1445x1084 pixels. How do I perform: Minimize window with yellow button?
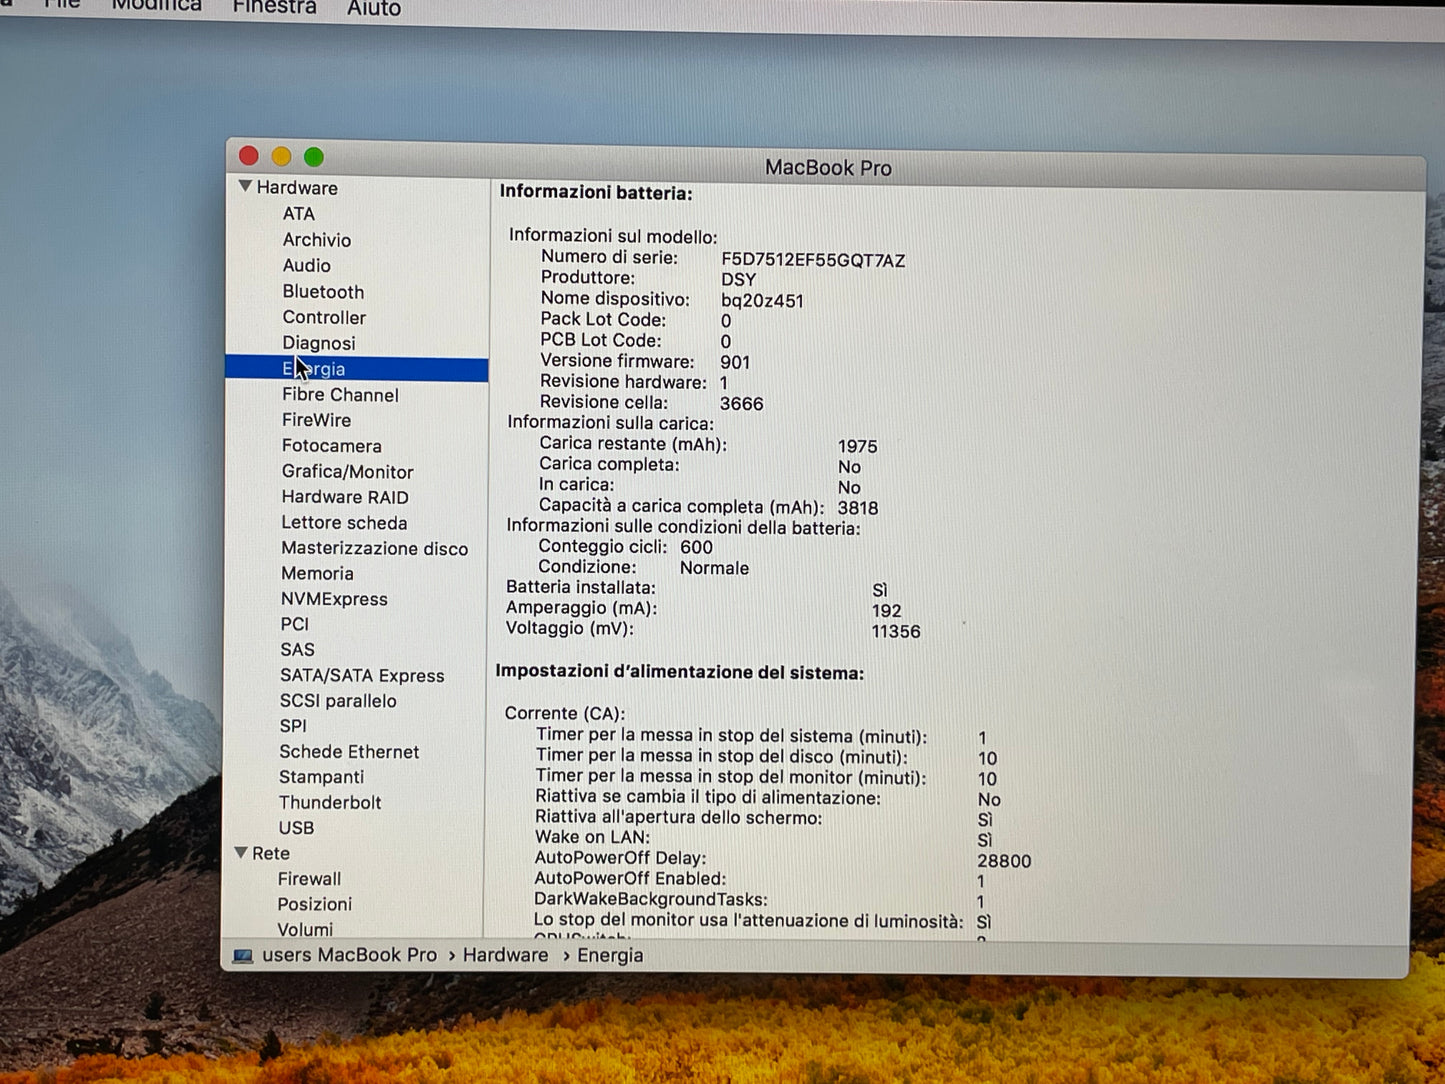click(281, 157)
